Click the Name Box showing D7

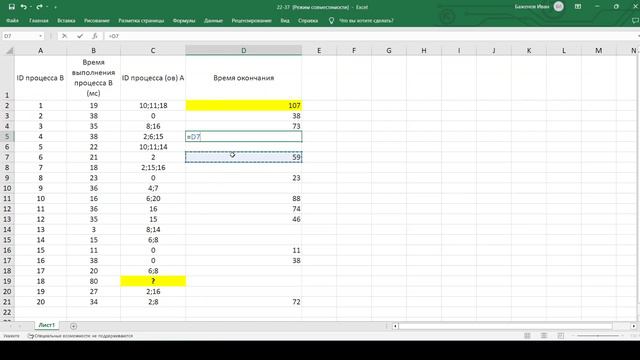pos(20,36)
